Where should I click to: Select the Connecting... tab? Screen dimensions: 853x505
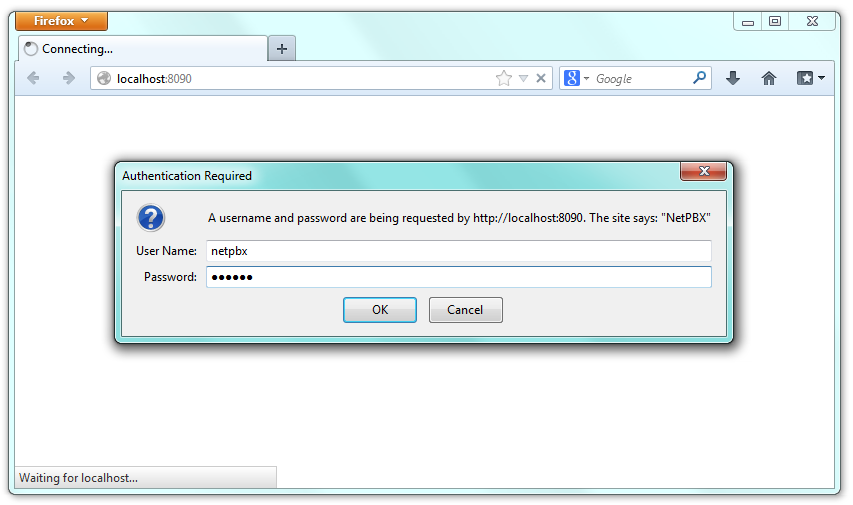click(142, 48)
